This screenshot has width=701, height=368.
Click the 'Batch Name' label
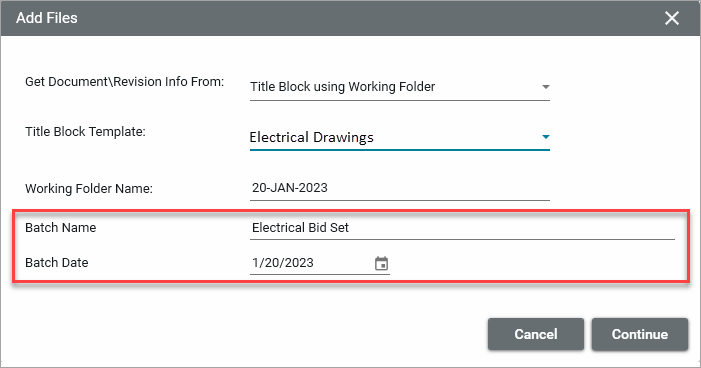60,228
